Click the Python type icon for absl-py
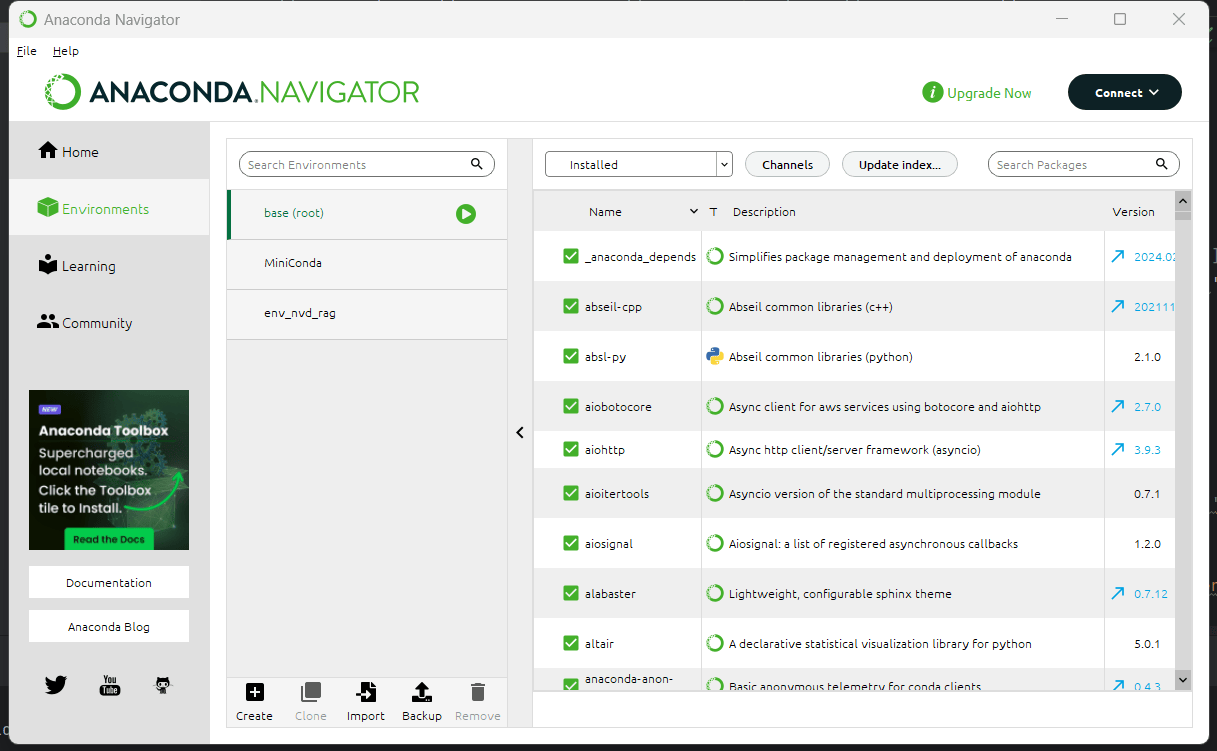 [715, 356]
